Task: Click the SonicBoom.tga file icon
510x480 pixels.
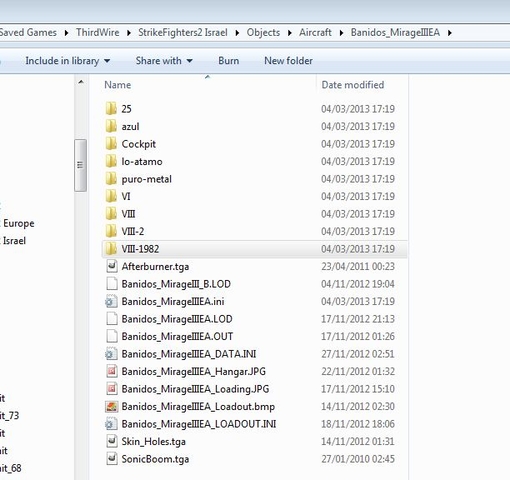Action: pyautogui.click(x=111, y=459)
